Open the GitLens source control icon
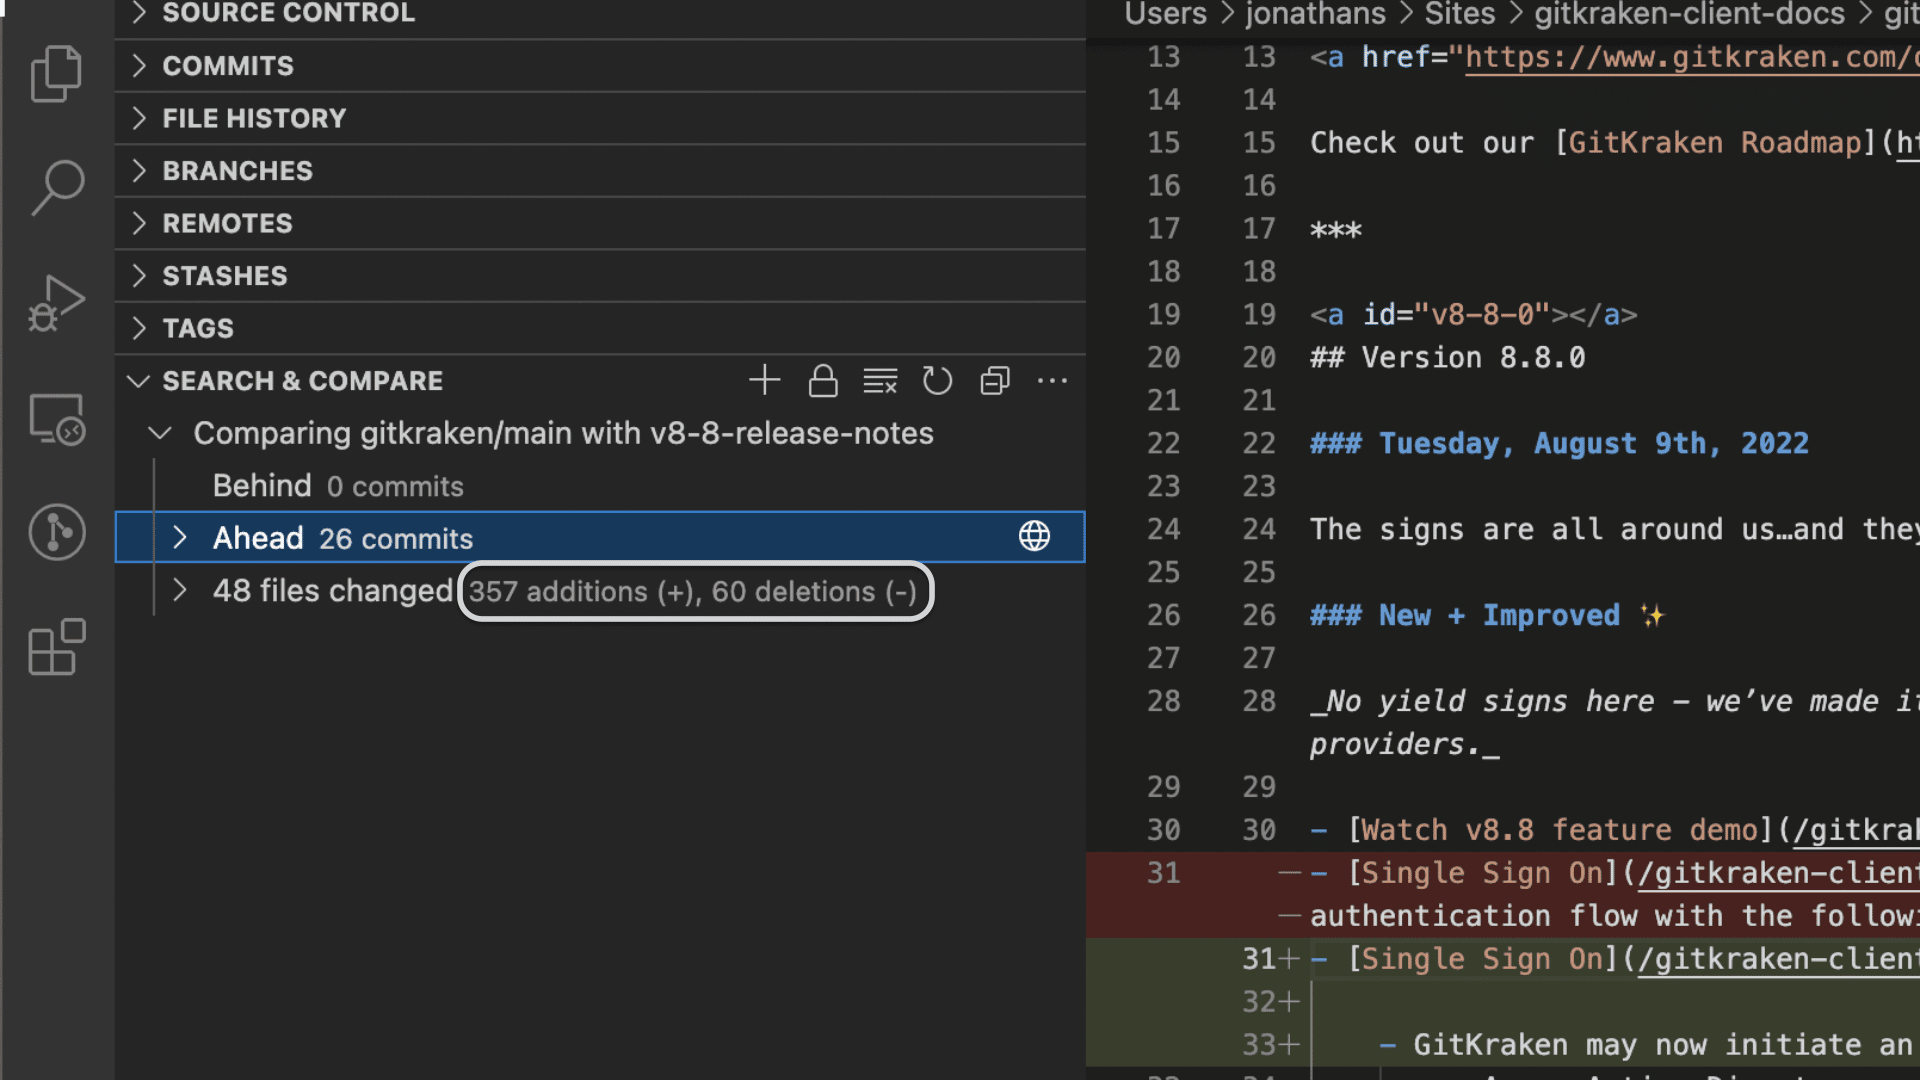The image size is (1920, 1080). pos(56,532)
